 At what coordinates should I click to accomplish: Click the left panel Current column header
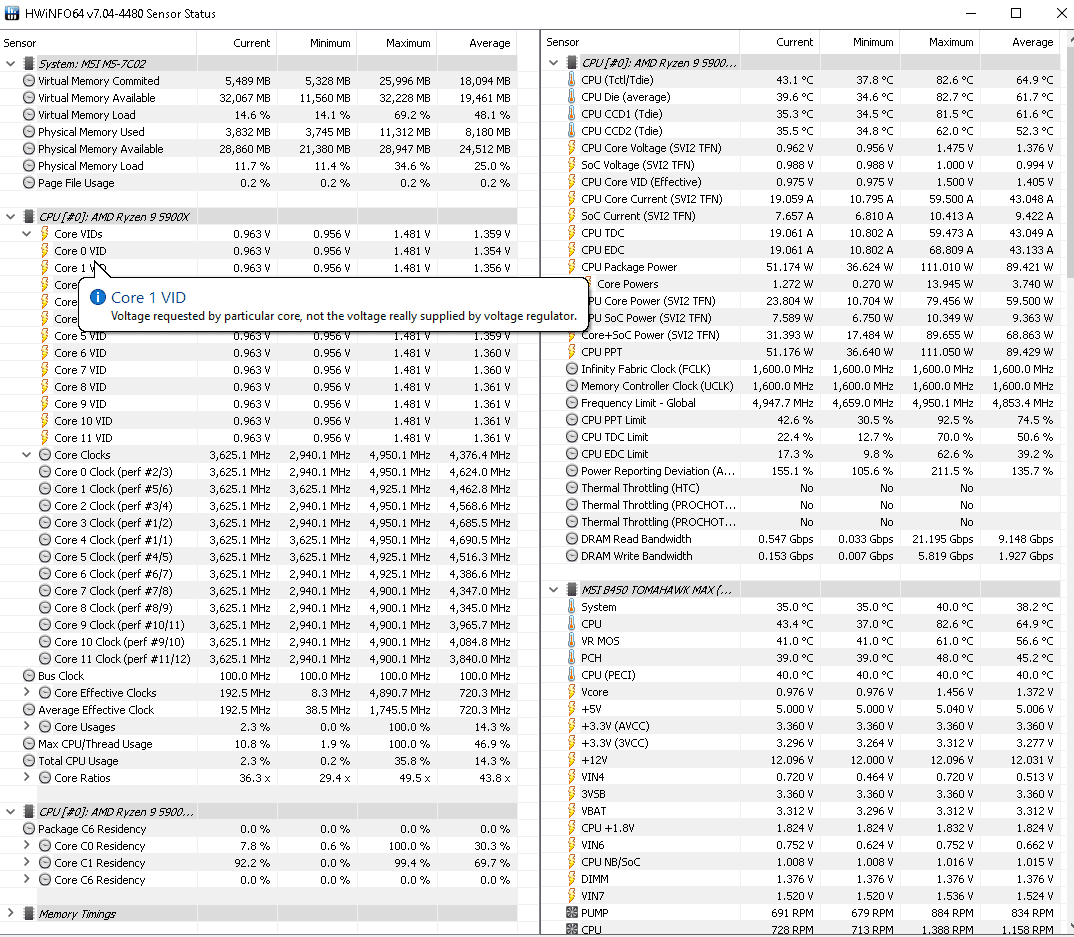(x=237, y=42)
